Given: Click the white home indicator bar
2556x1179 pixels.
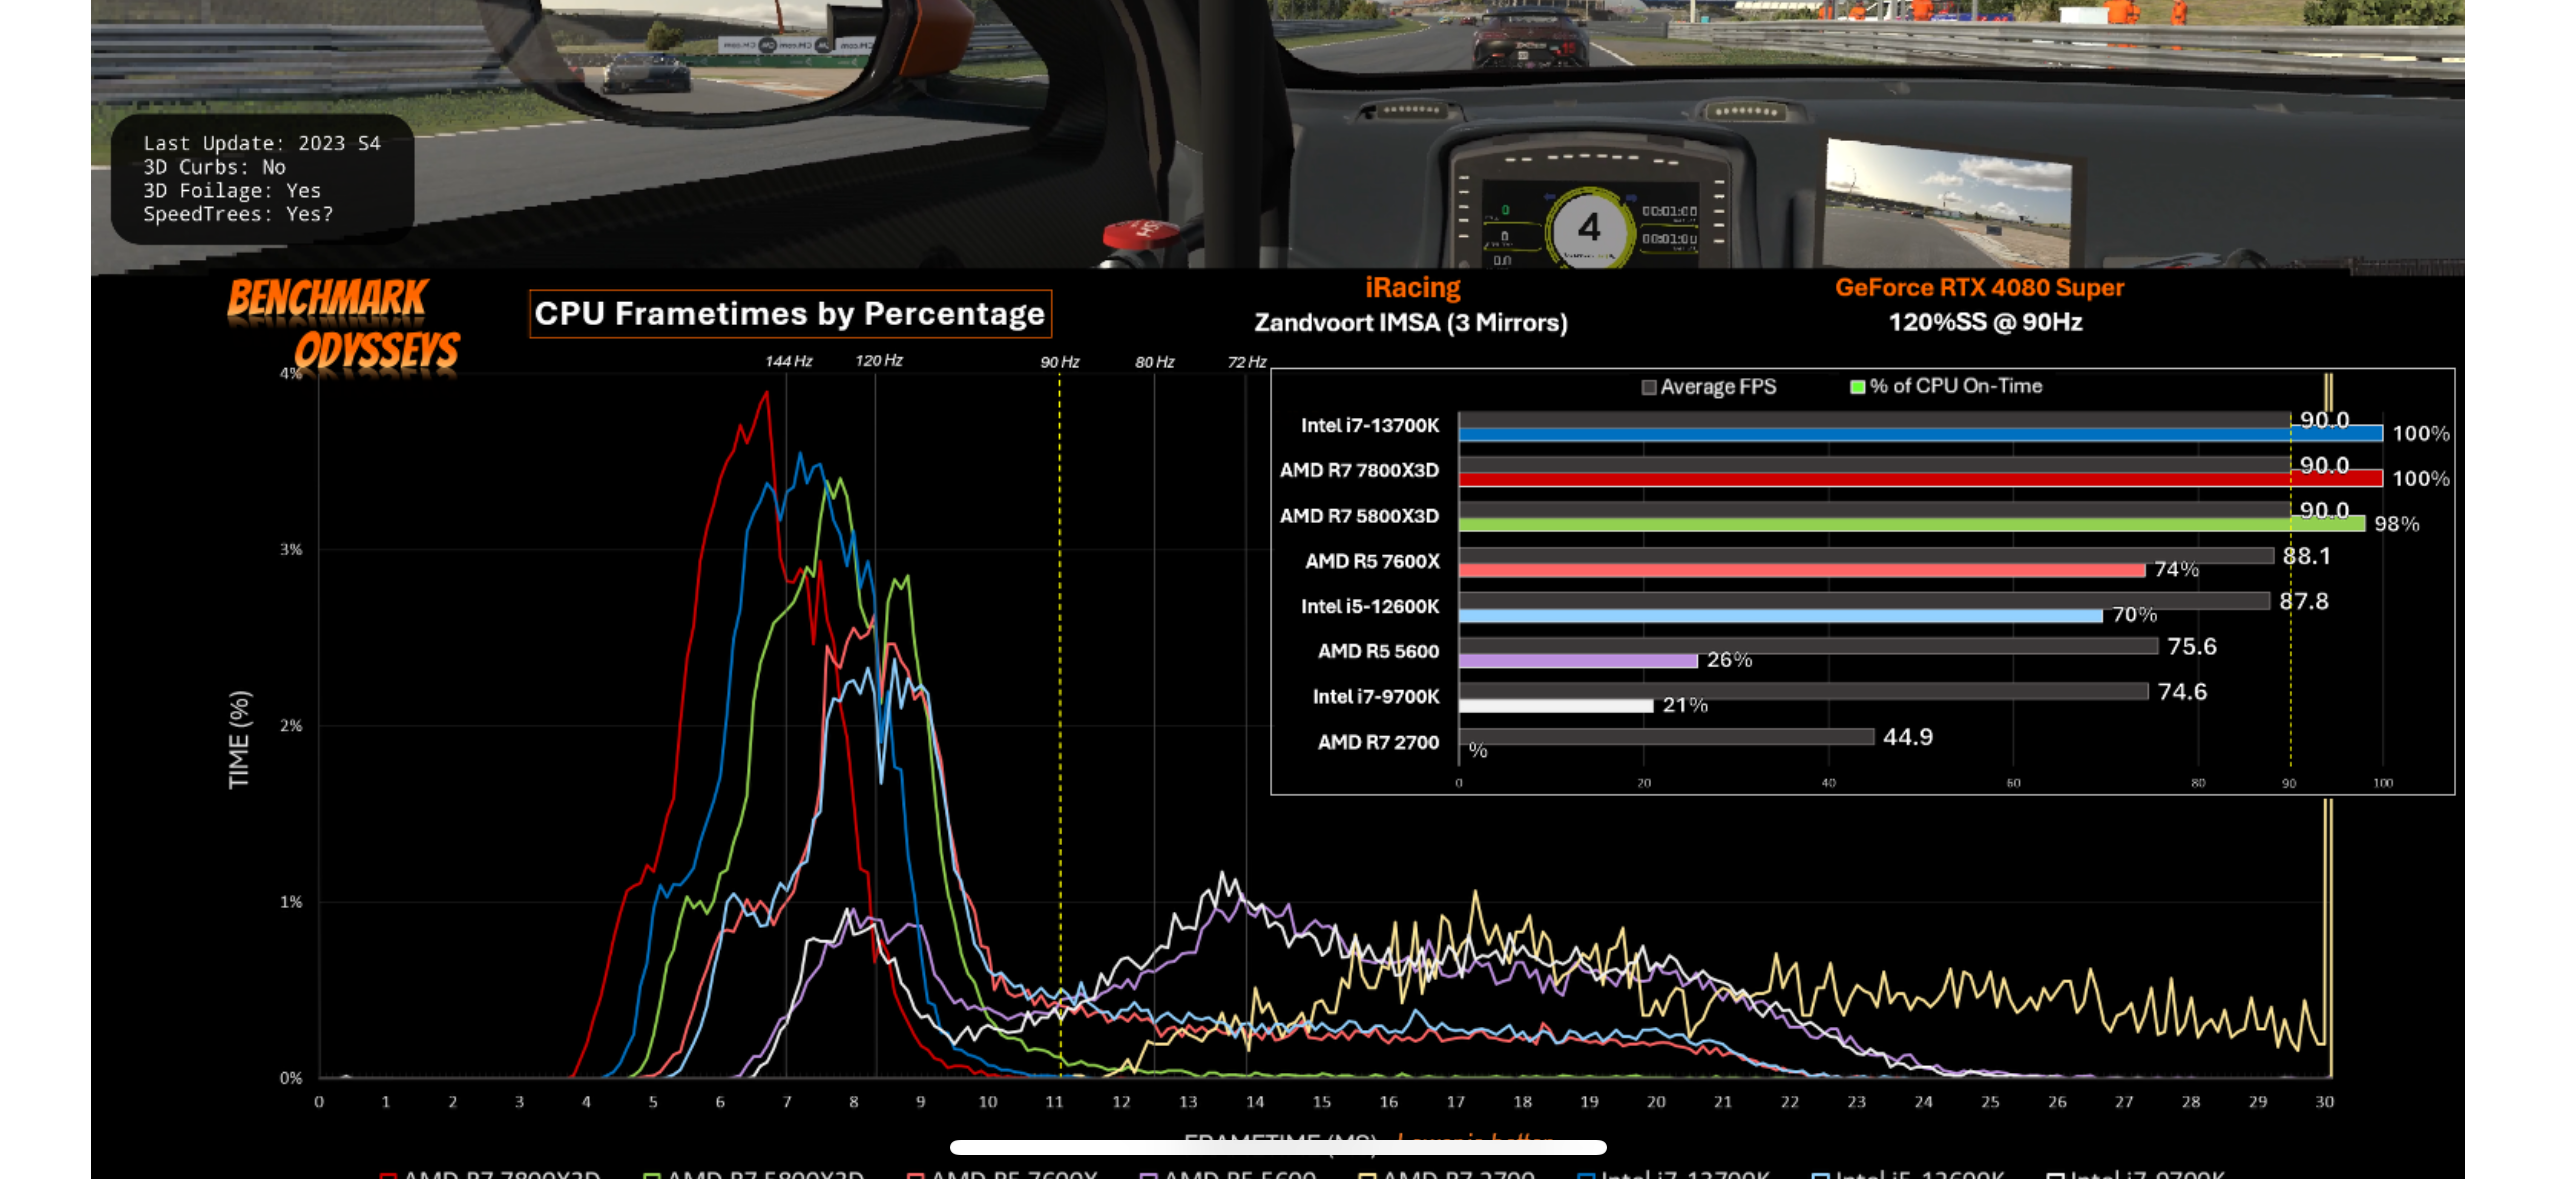Looking at the screenshot, I should [1277, 1147].
